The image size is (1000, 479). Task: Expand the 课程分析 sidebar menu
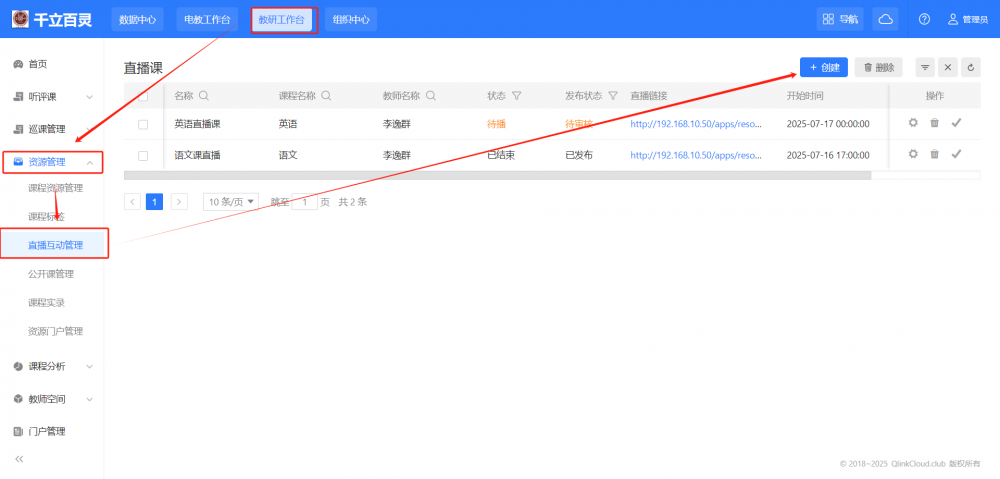(x=55, y=366)
